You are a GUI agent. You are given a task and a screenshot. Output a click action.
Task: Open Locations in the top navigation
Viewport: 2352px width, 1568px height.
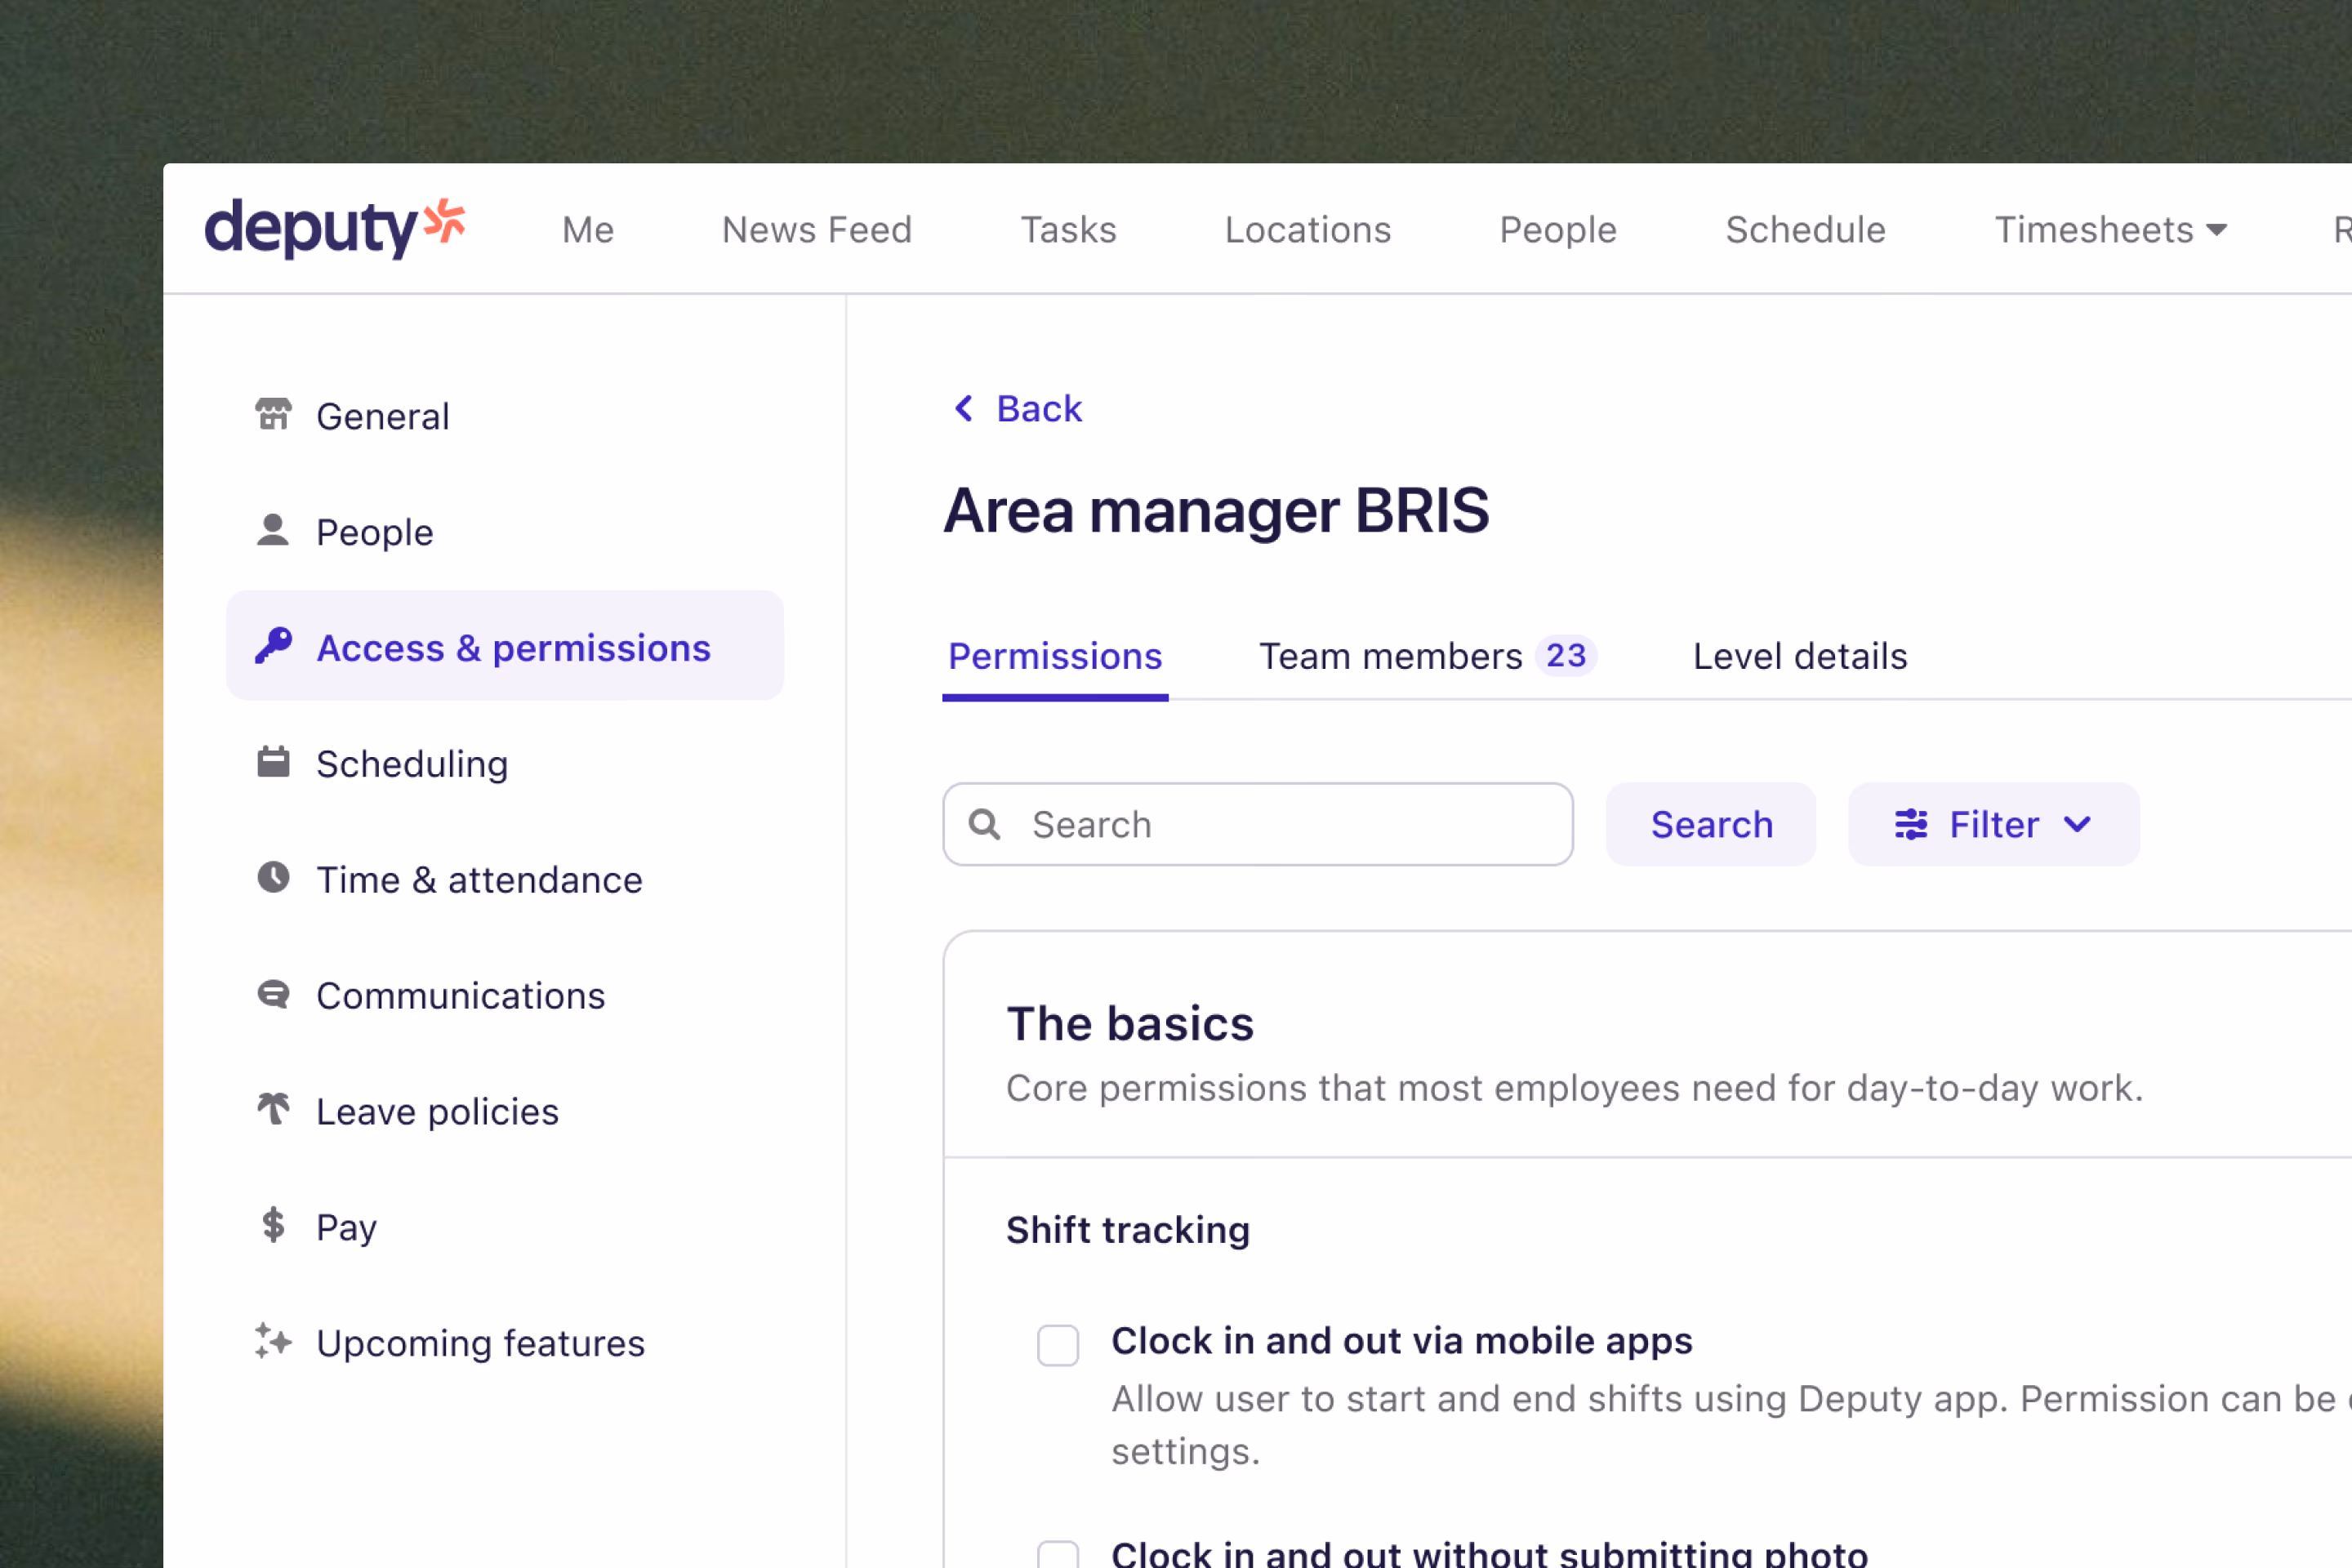pyautogui.click(x=1307, y=230)
